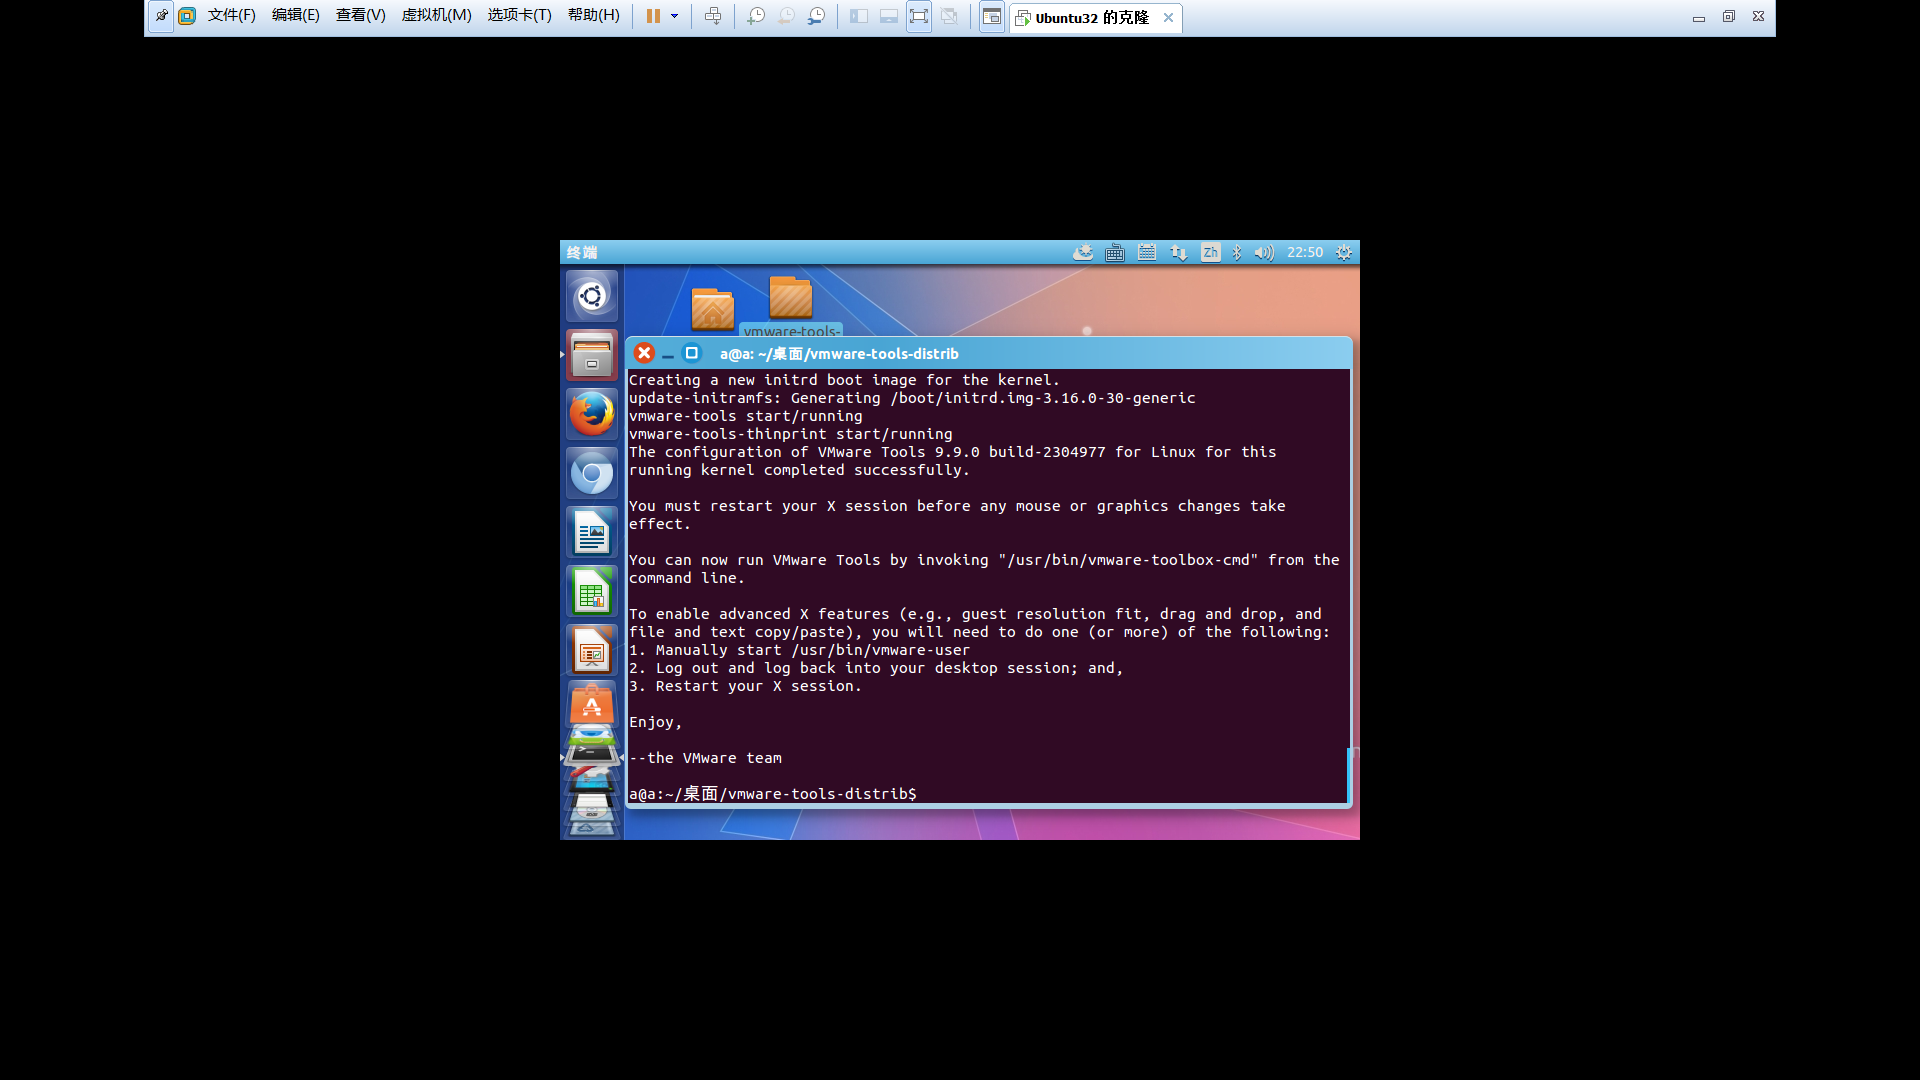Viewport: 1920px width, 1080px height.
Task: Open the network indicator menu
Action: click(1179, 252)
